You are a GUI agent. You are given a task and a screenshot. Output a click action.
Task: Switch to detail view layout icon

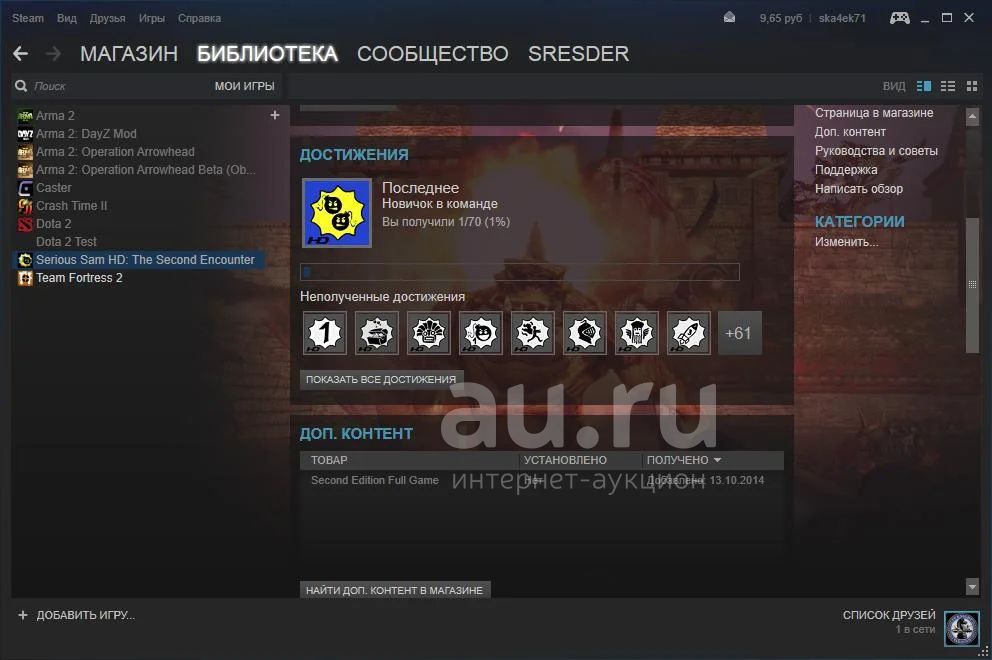(x=924, y=85)
